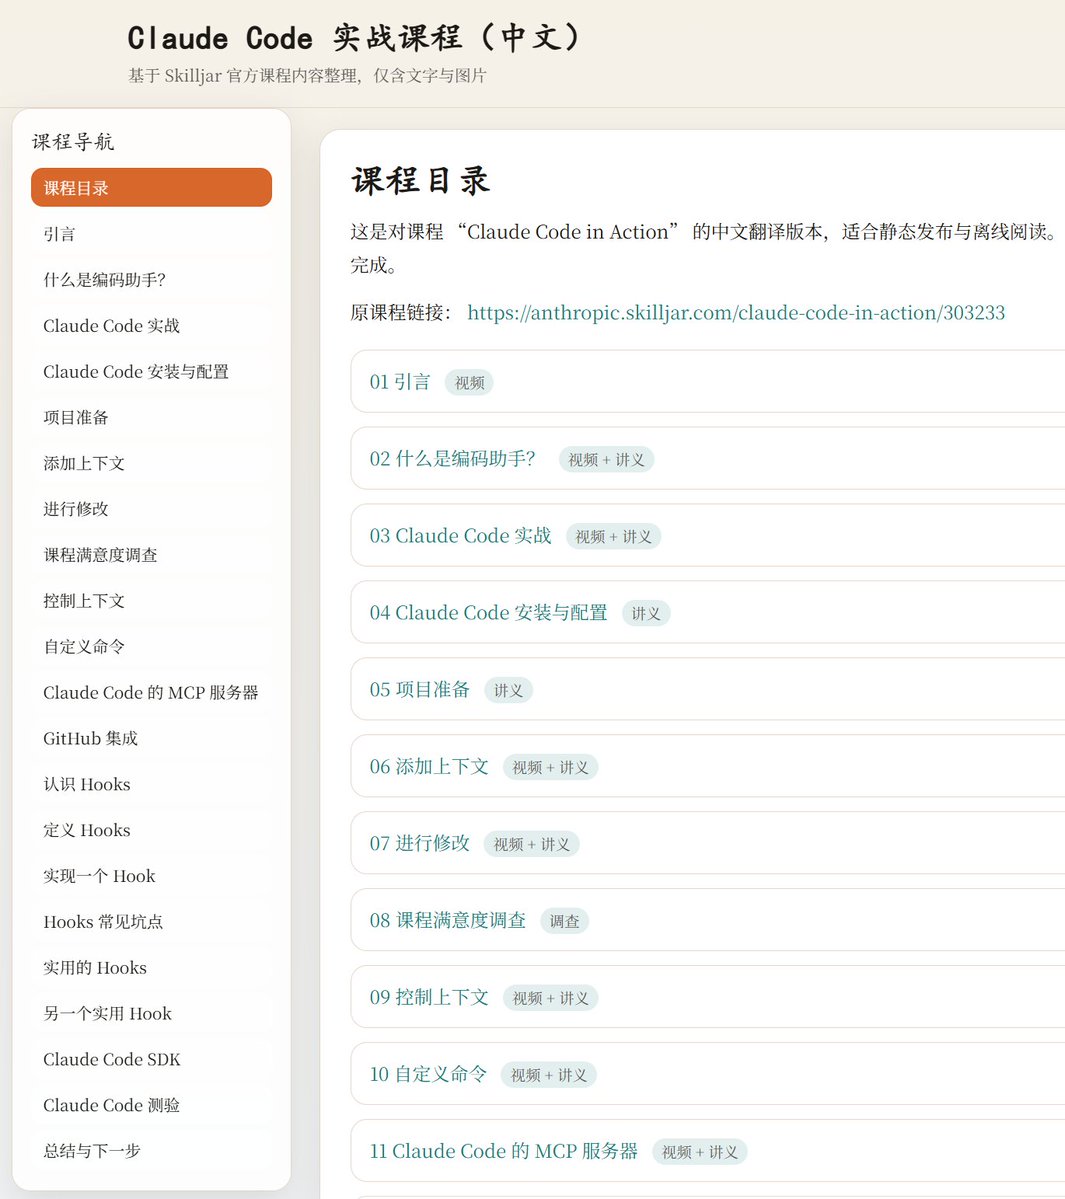Open Hooks 常见坑点 sidebar item
1065x1199 pixels.
151,921
